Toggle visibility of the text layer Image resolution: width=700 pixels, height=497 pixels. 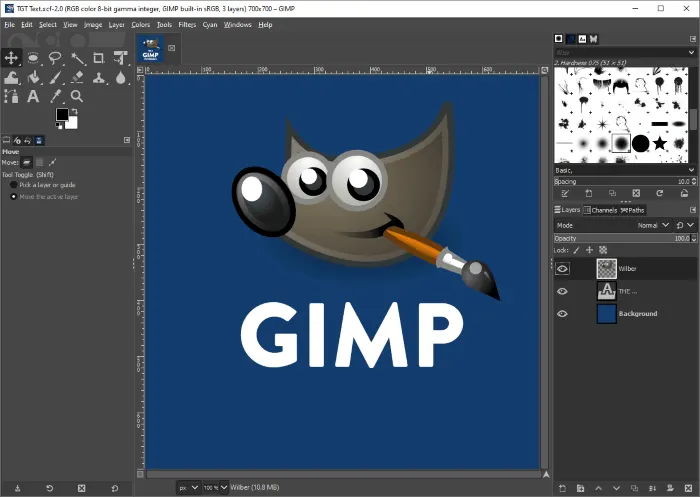coord(562,291)
